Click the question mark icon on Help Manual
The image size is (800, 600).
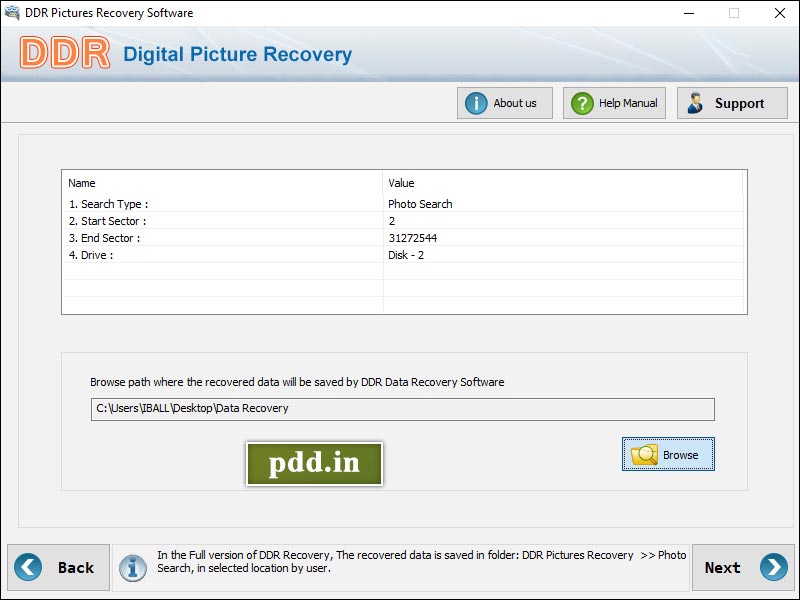[x=581, y=103]
